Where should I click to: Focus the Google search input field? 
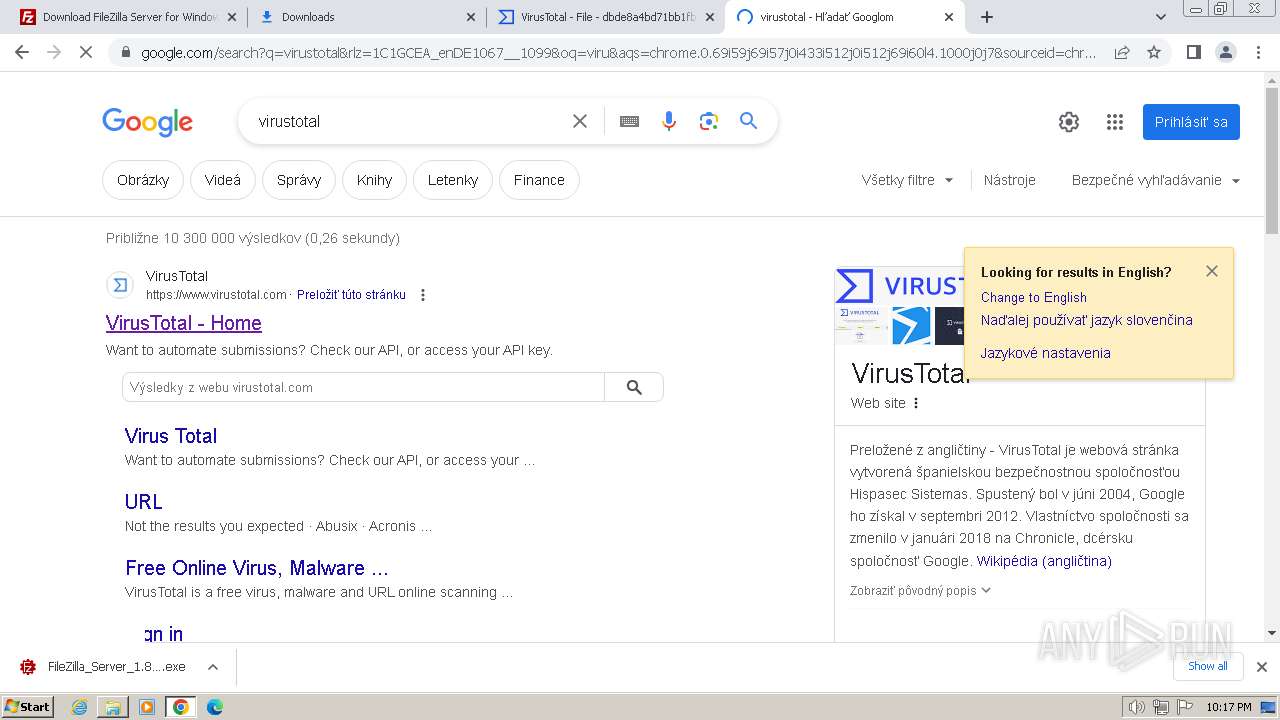[x=408, y=121]
